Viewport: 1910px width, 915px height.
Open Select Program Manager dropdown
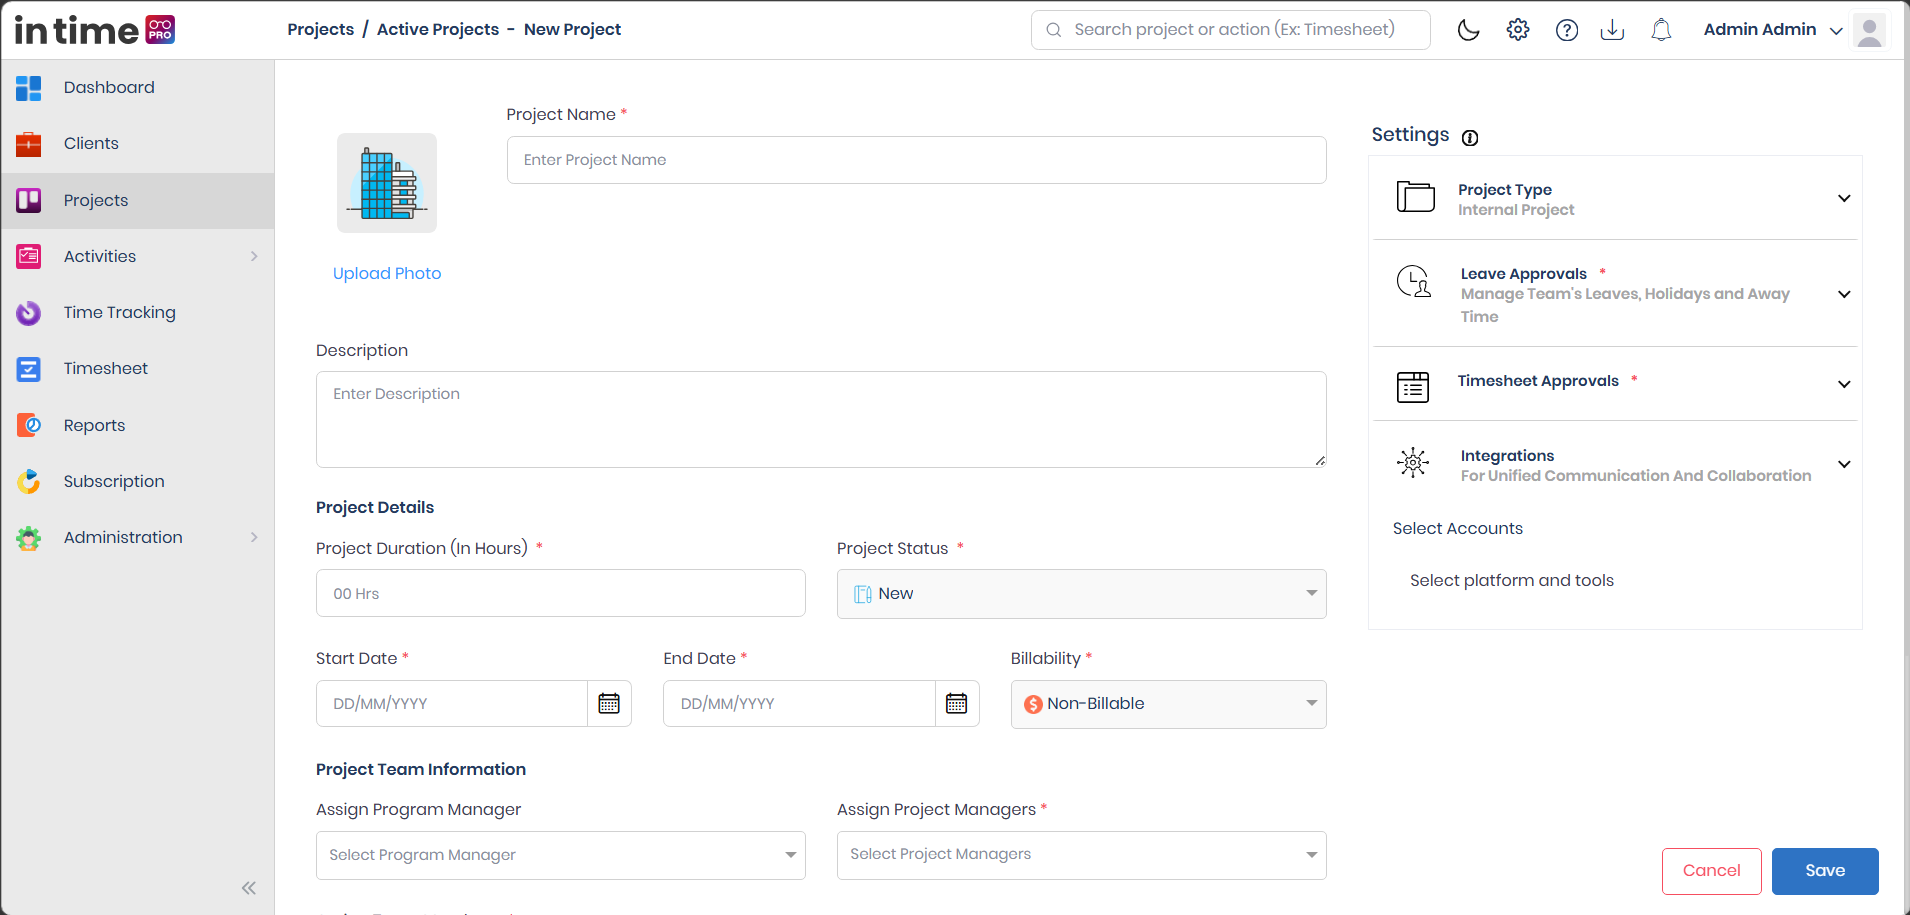click(x=561, y=855)
